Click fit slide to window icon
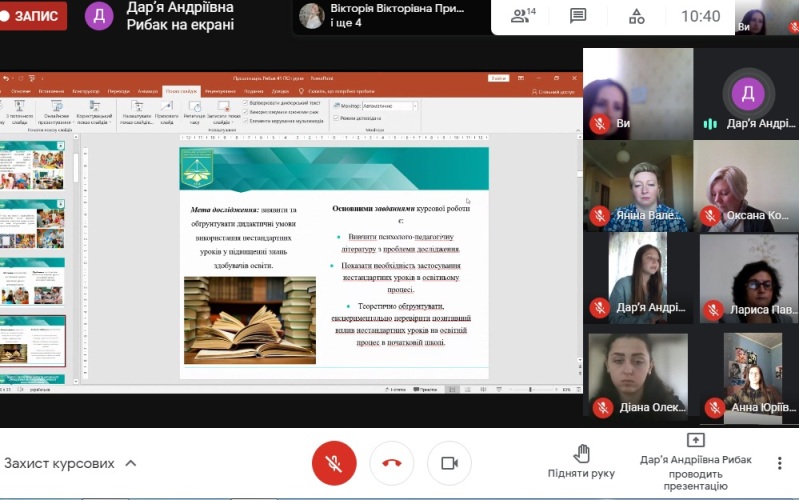 [578, 389]
